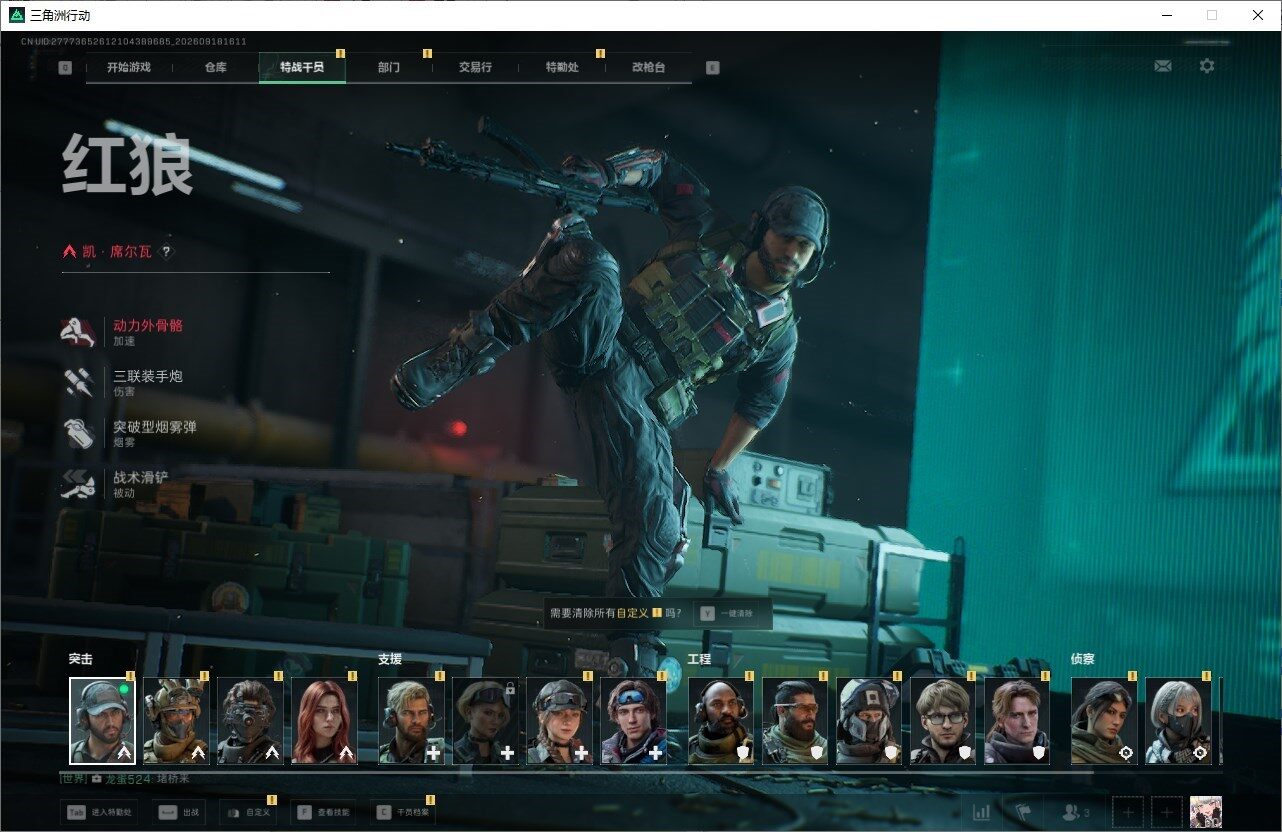Click the 支援 category heading
This screenshot has height=832, width=1282.
390,660
